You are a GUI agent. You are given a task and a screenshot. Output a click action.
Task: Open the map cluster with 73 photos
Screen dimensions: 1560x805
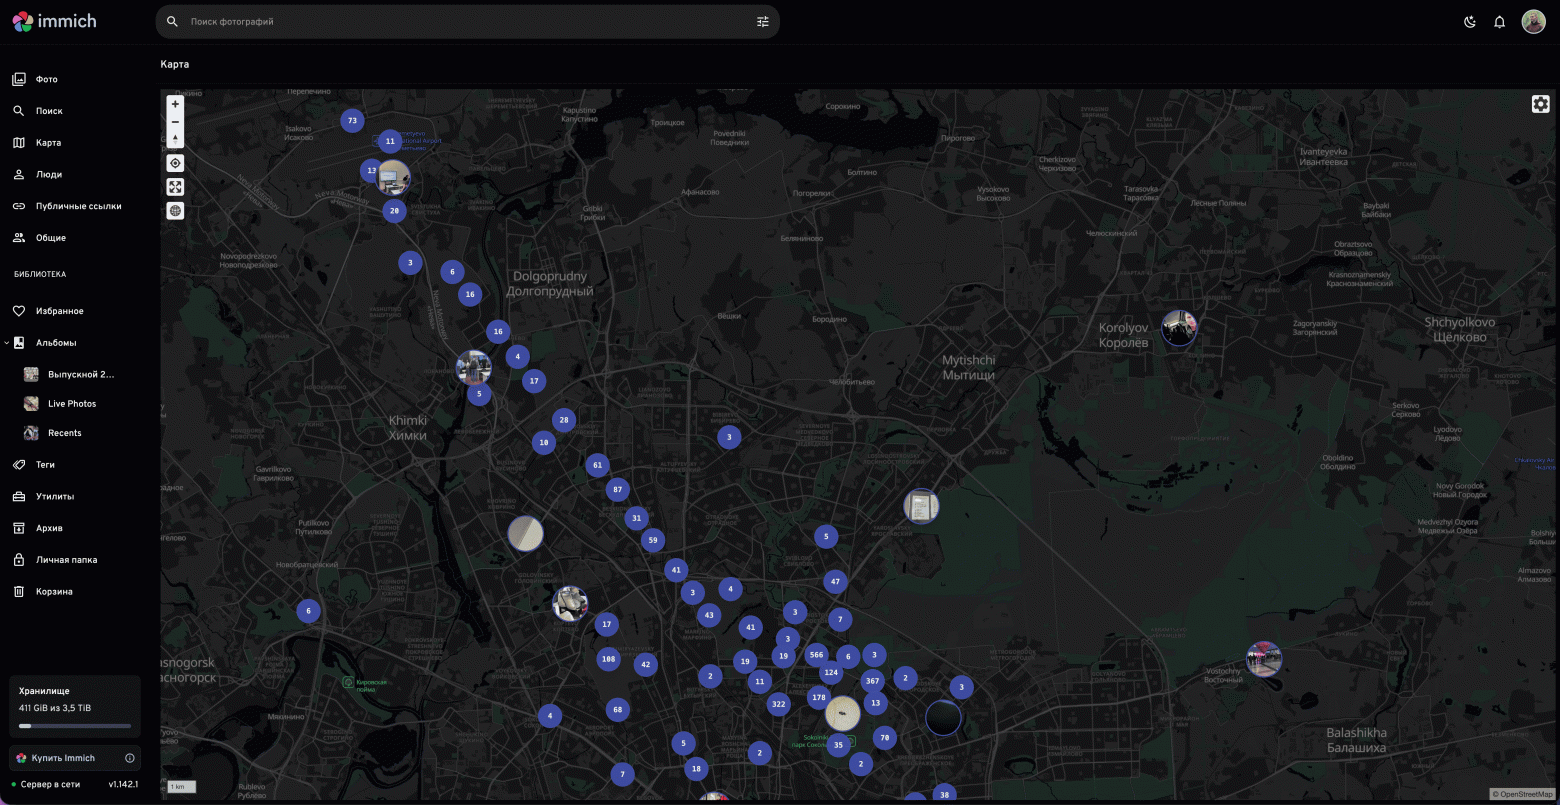351,121
